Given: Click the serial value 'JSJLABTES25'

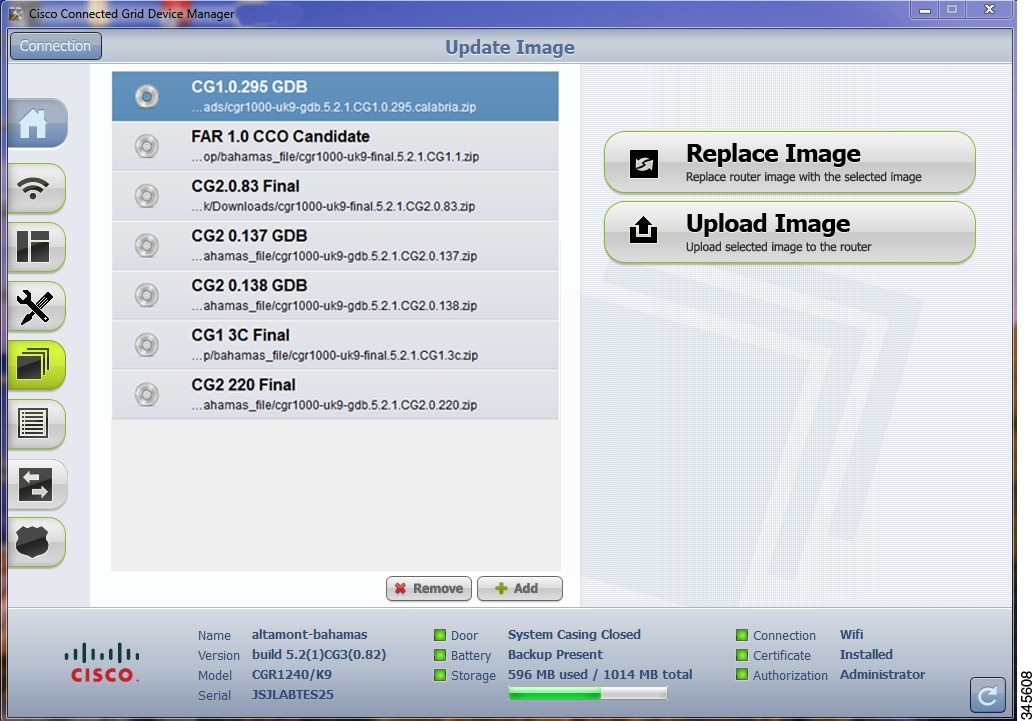Looking at the screenshot, I should tap(292, 695).
